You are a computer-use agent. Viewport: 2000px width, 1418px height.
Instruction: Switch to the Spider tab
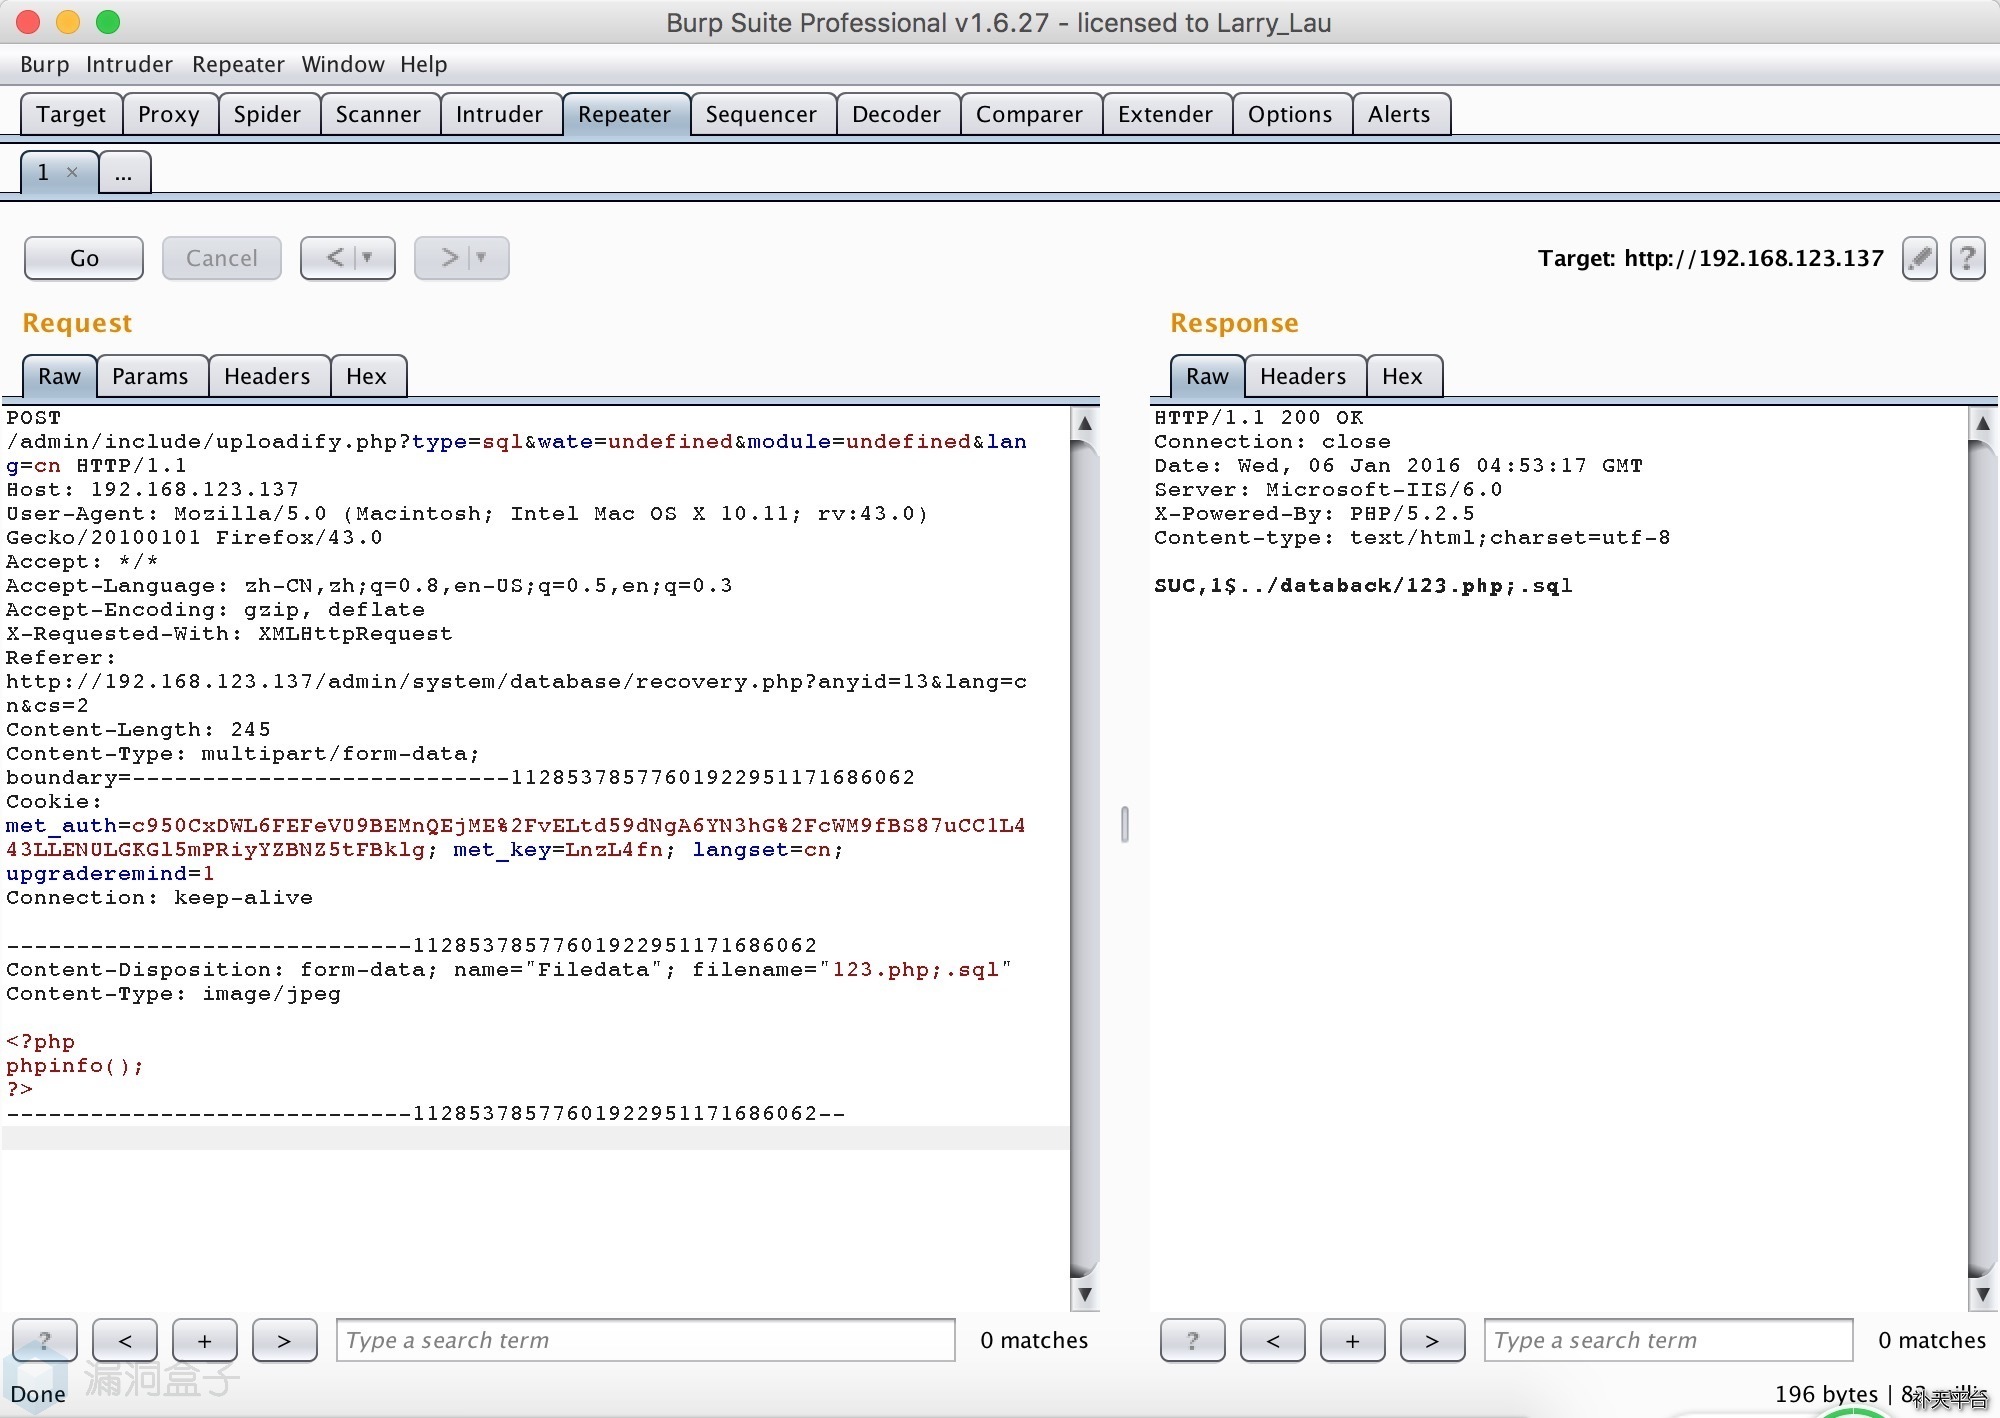(x=268, y=114)
